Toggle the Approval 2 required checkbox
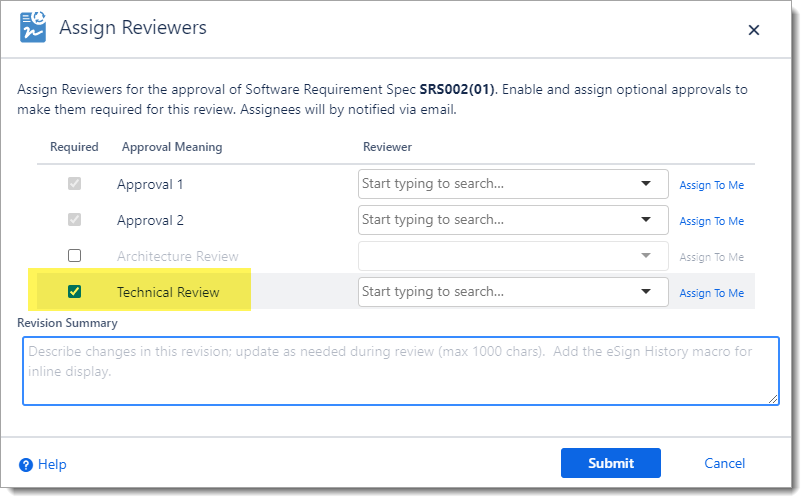Viewport: 807px width, 503px height. point(74,220)
